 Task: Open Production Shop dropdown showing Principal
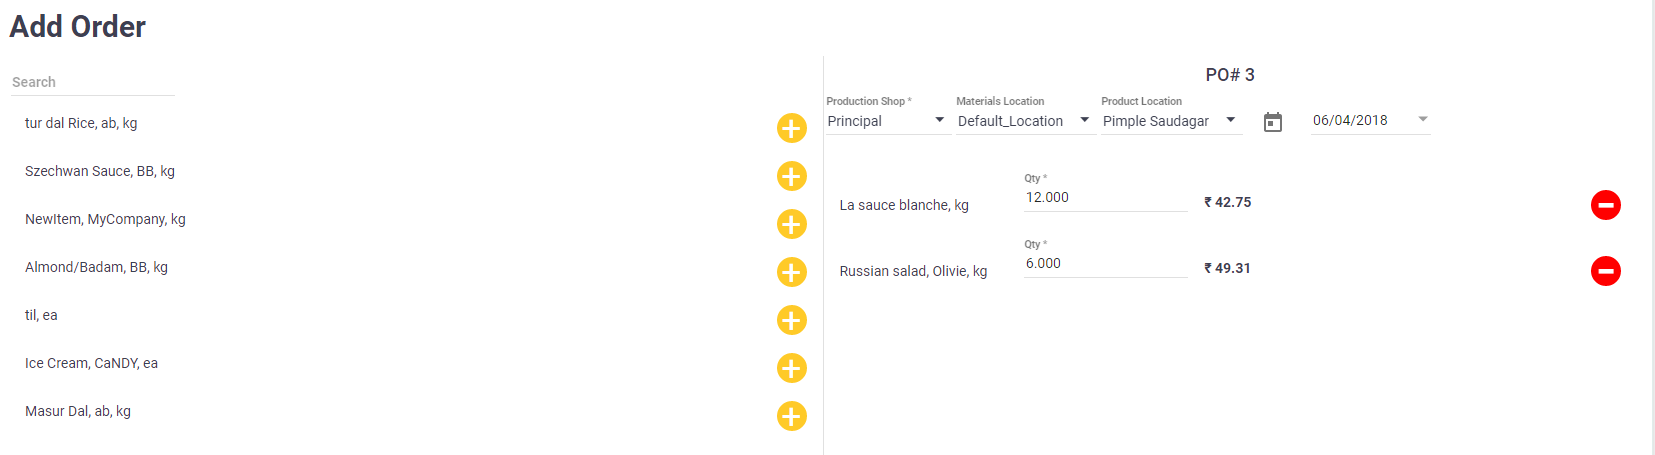pyautogui.click(x=887, y=121)
